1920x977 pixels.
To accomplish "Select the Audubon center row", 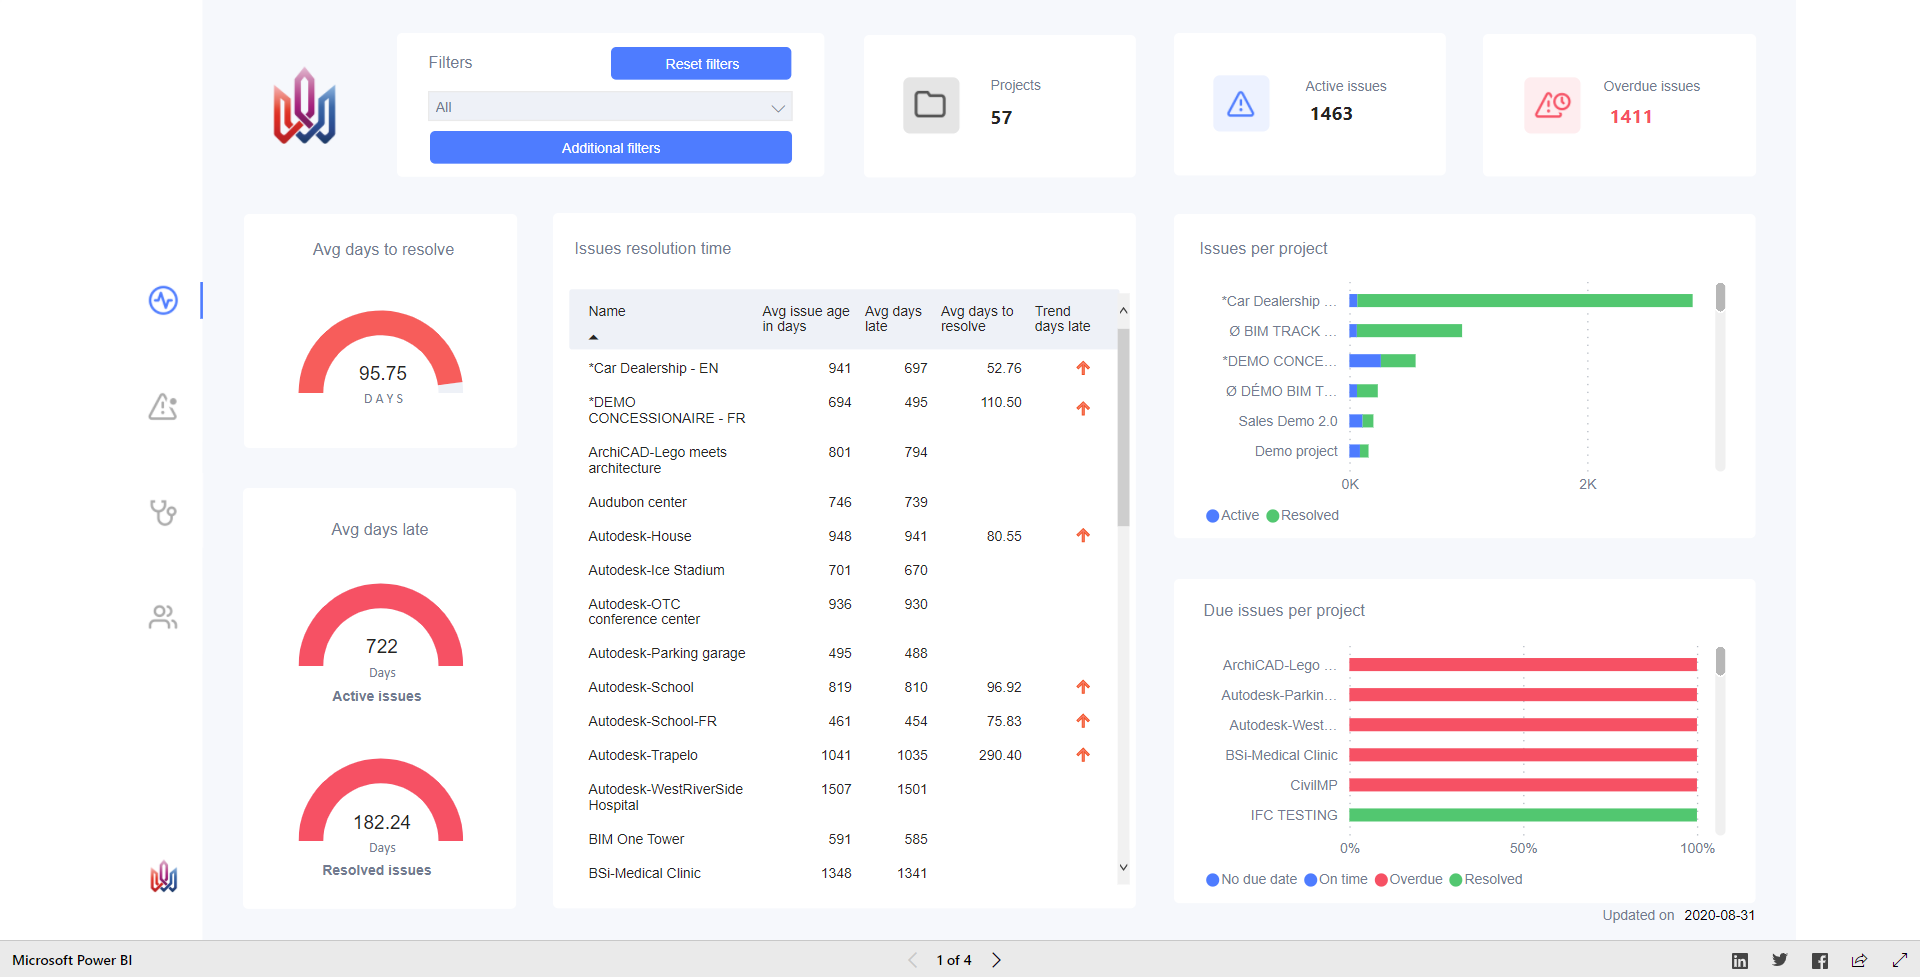I will click(843, 502).
